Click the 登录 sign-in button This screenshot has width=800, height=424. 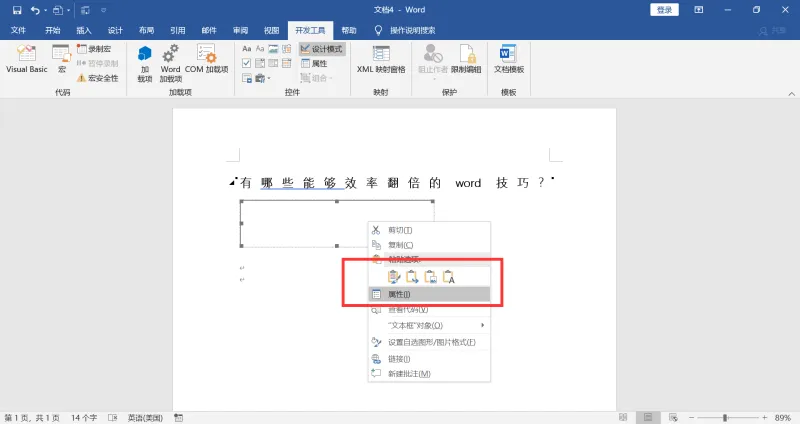click(664, 10)
